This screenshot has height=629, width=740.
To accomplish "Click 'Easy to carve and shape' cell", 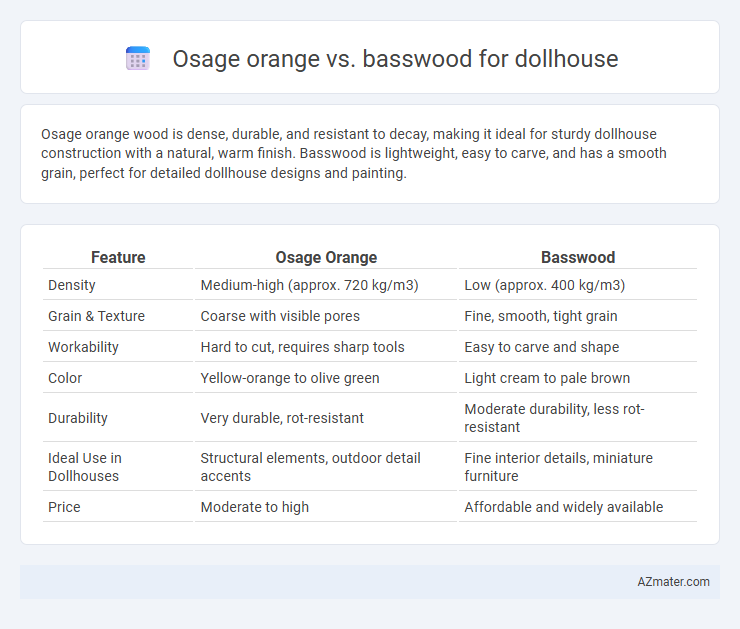I will tap(541, 347).
